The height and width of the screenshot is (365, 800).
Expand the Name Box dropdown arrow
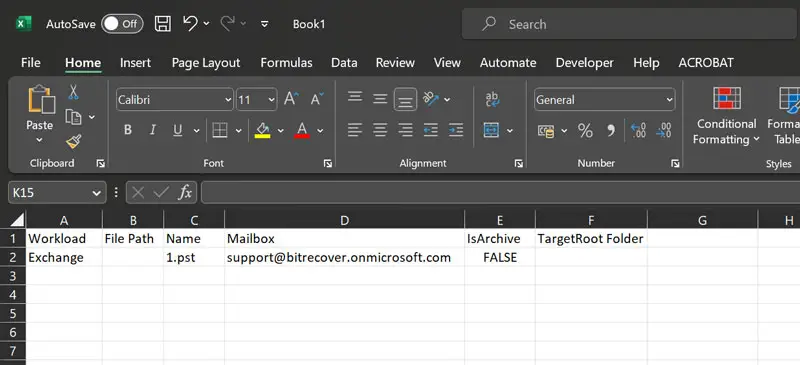coord(96,193)
